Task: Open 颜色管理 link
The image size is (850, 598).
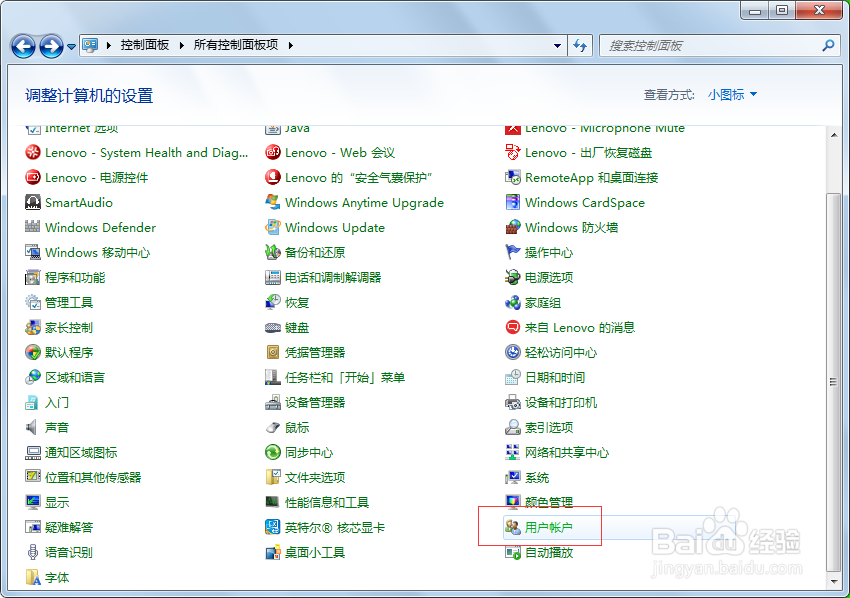Action: [549, 503]
